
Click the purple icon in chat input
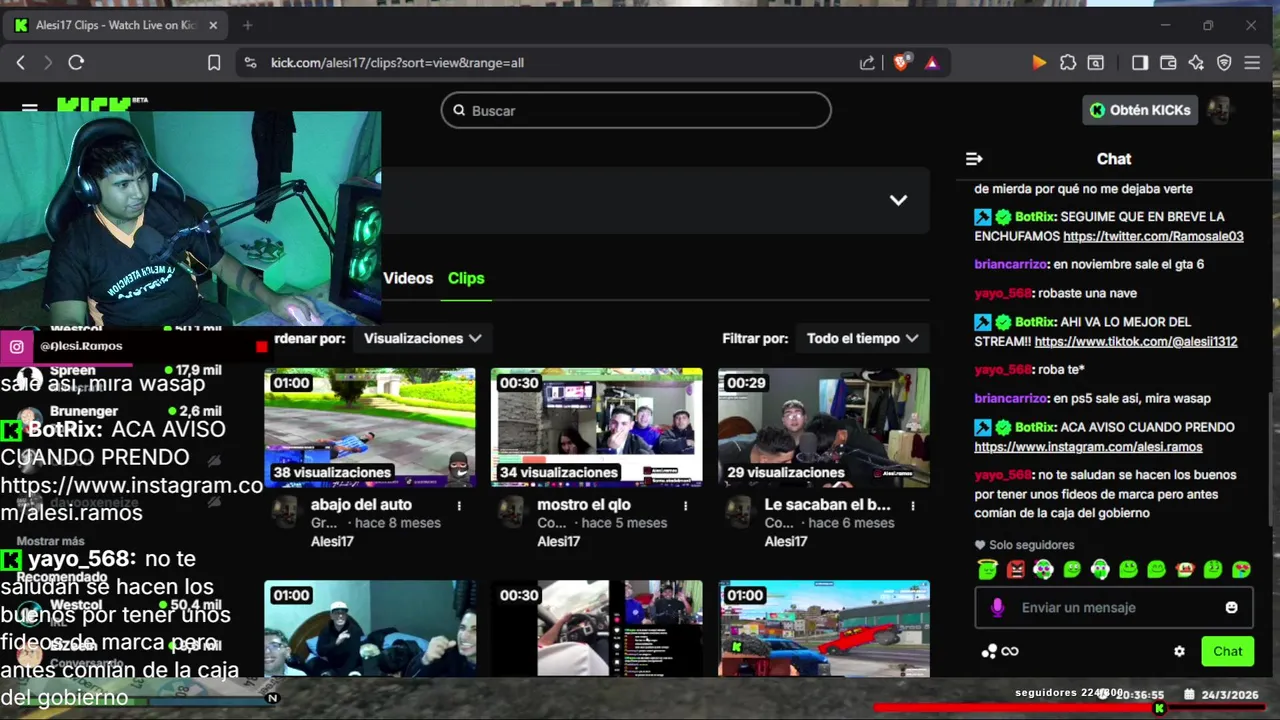click(997, 607)
